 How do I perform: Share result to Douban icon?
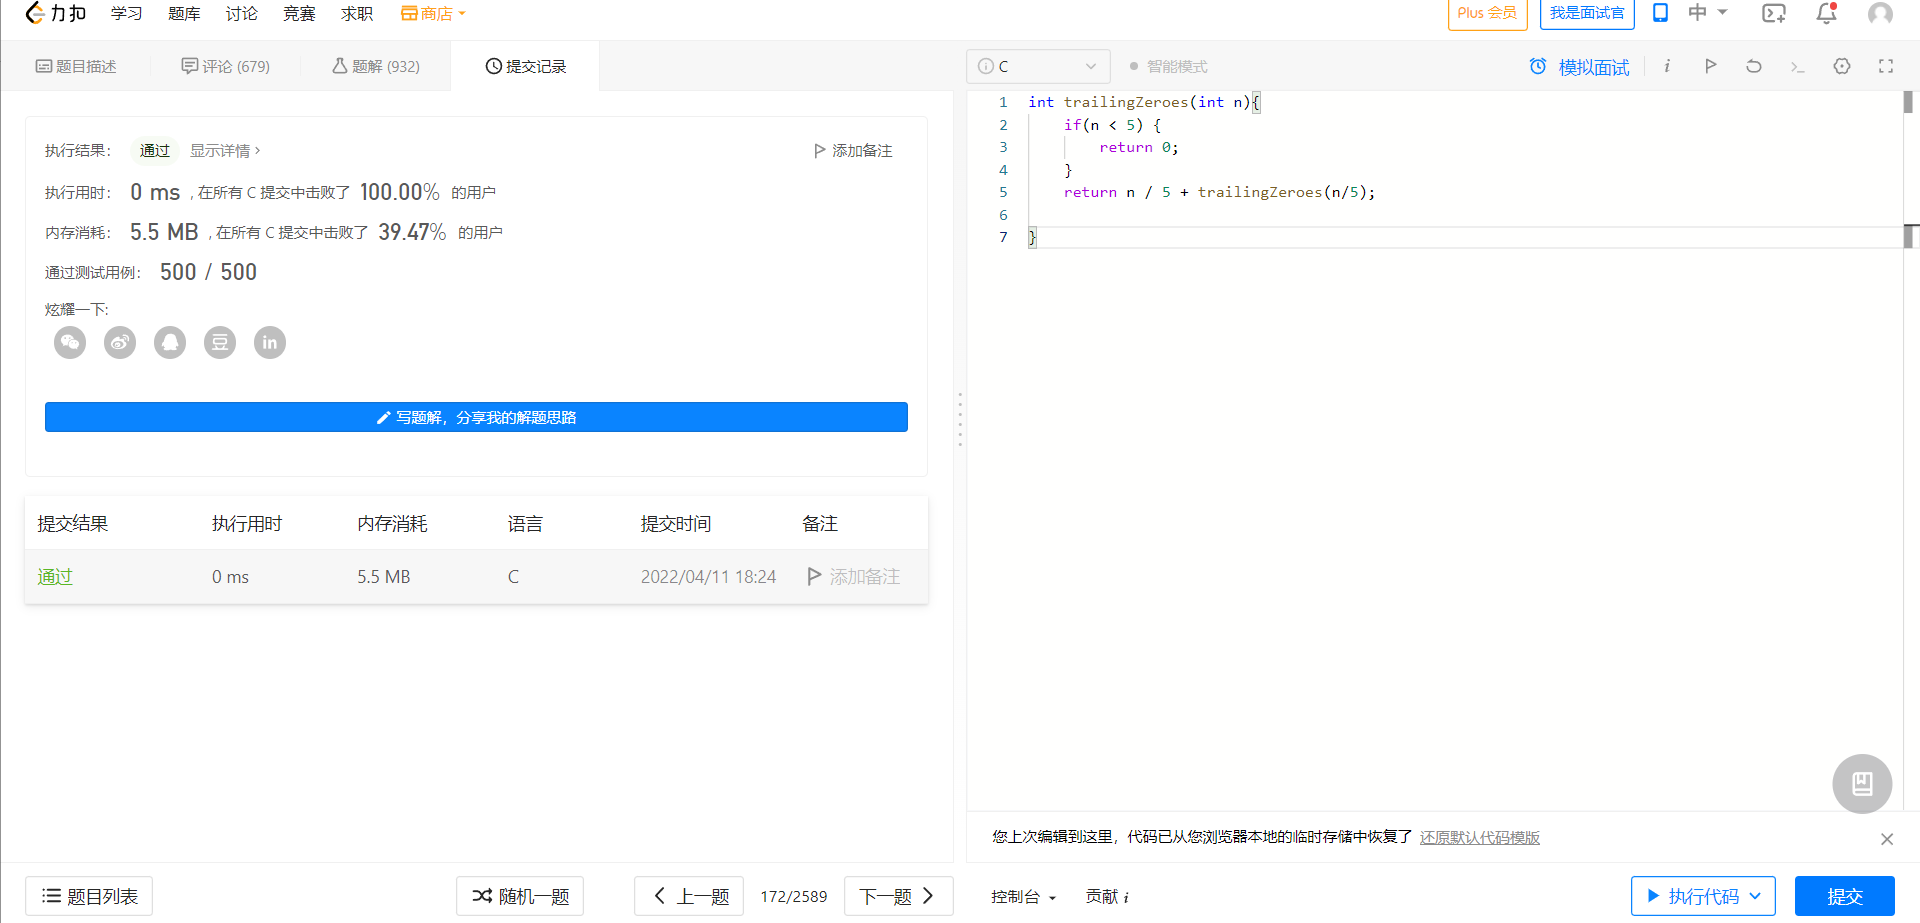pyautogui.click(x=220, y=343)
